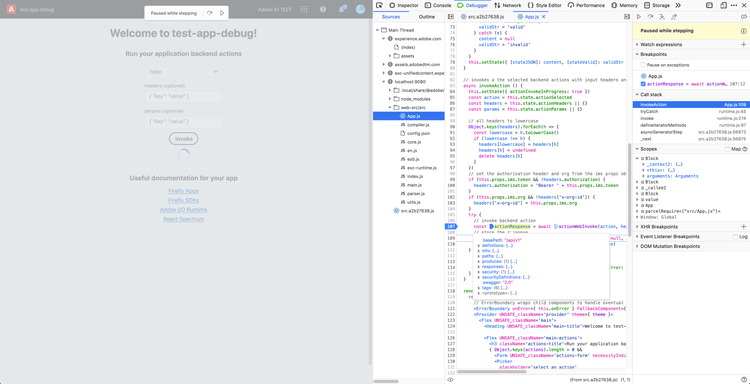Image resolution: width=750 pixels, height=384 pixels.
Task: Expand node_modules folder in sources
Action: pyautogui.click(x=390, y=99)
